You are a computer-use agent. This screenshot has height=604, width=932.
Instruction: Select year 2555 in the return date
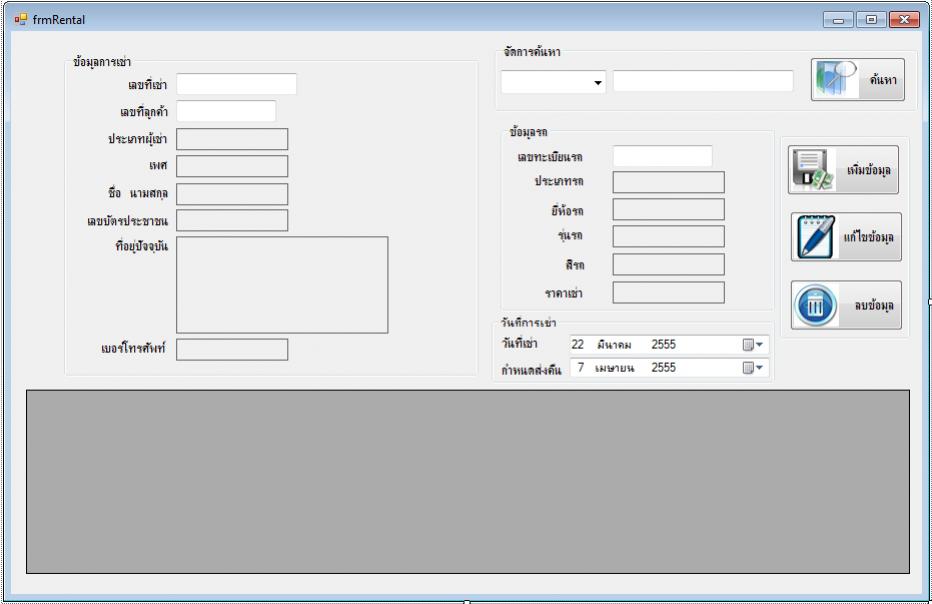click(663, 367)
